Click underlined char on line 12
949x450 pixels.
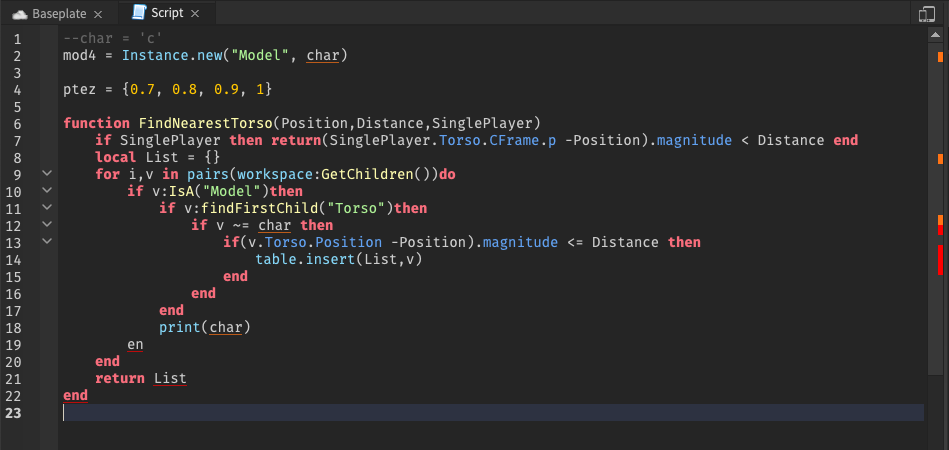[x=275, y=226]
